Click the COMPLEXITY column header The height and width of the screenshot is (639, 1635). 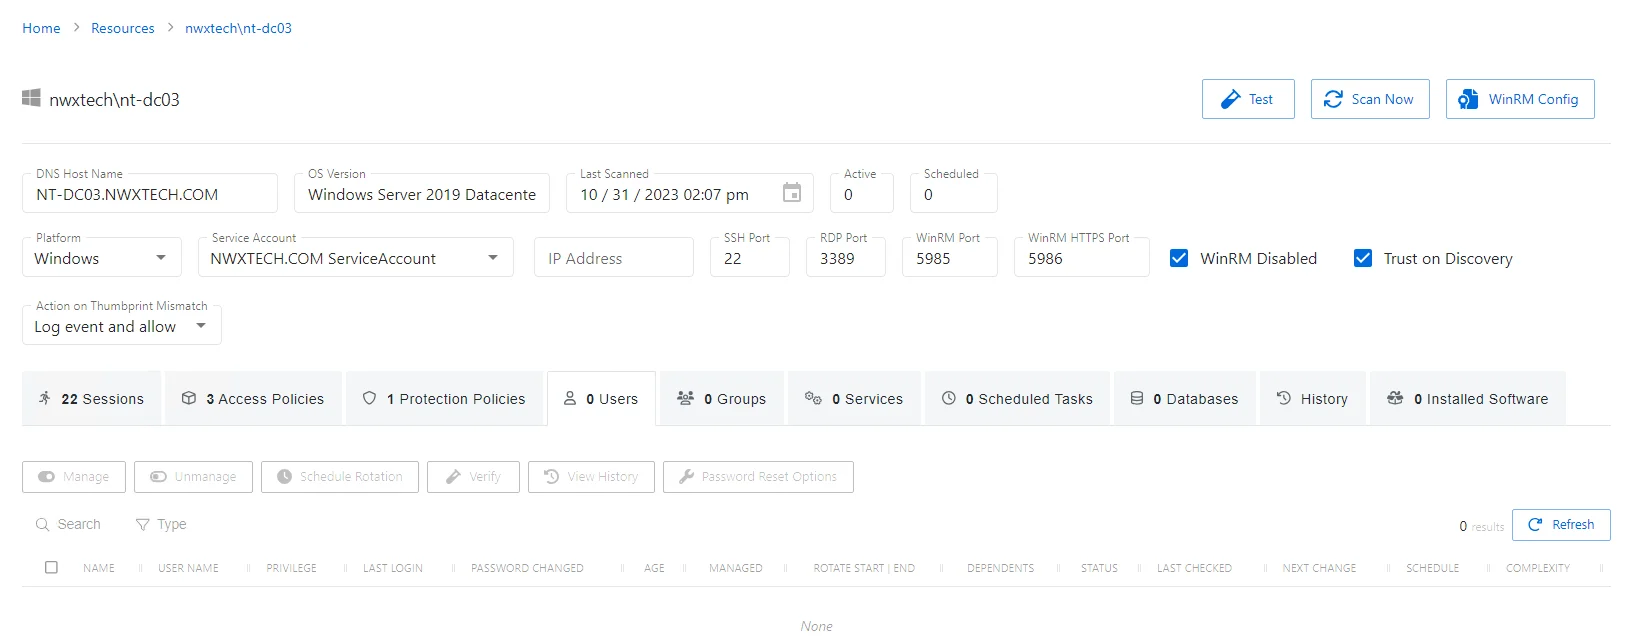[x=1538, y=568]
